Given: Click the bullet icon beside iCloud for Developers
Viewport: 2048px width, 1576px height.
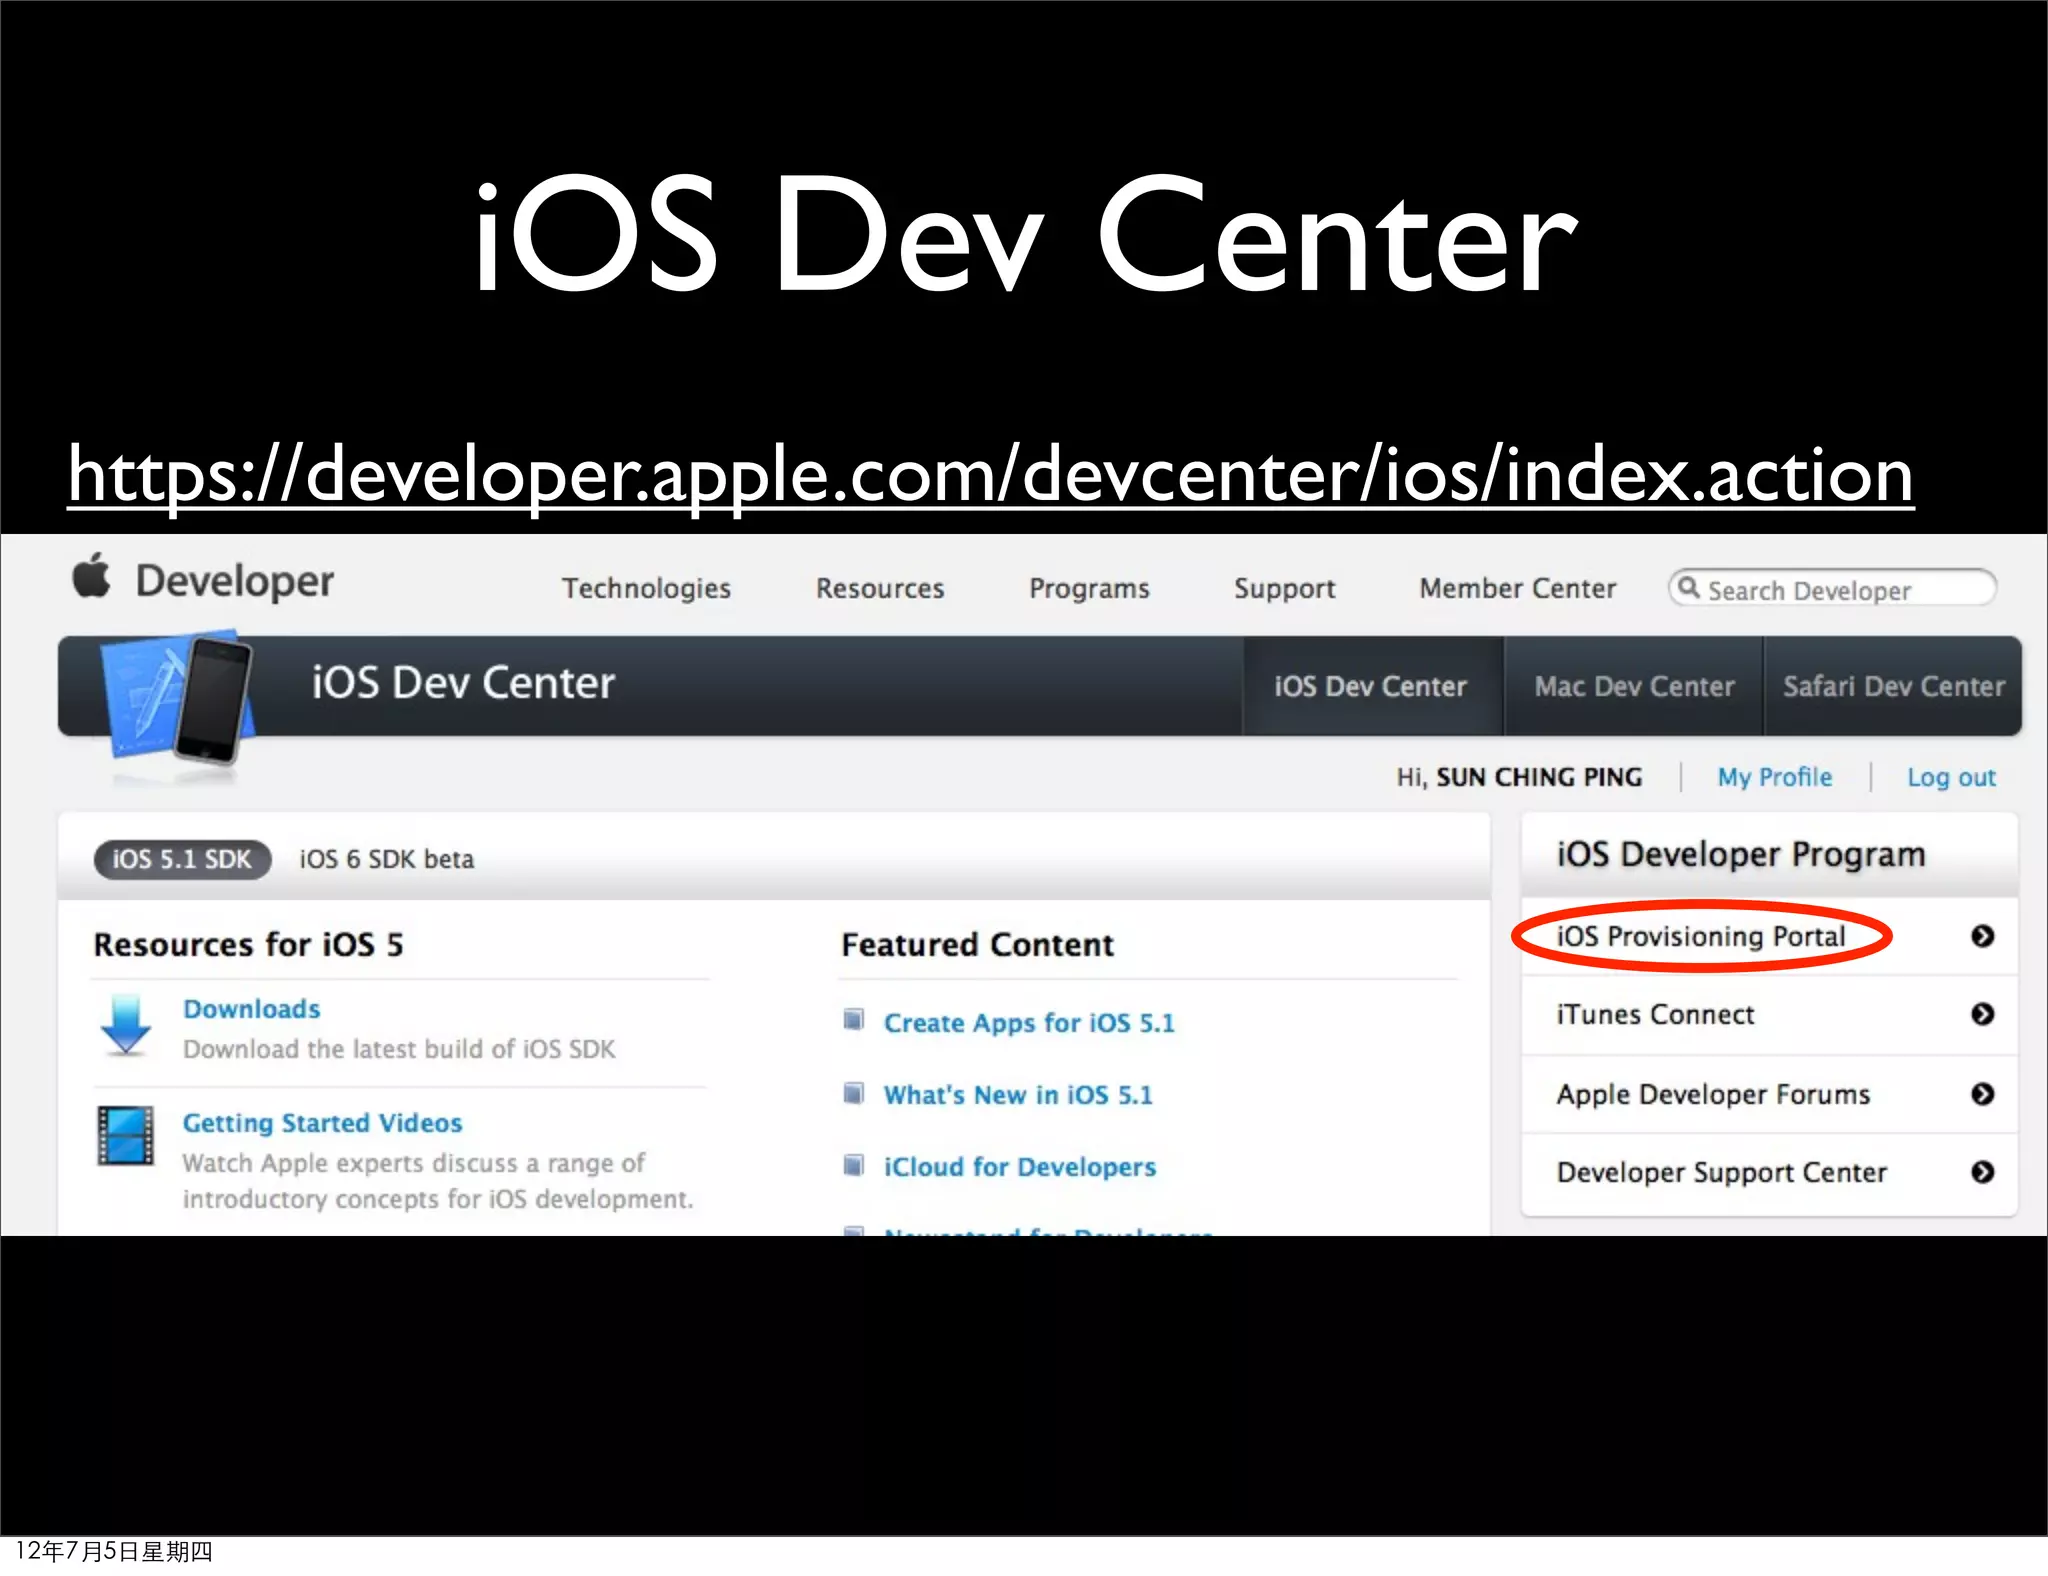Looking at the screenshot, I should coord(853,1165).
